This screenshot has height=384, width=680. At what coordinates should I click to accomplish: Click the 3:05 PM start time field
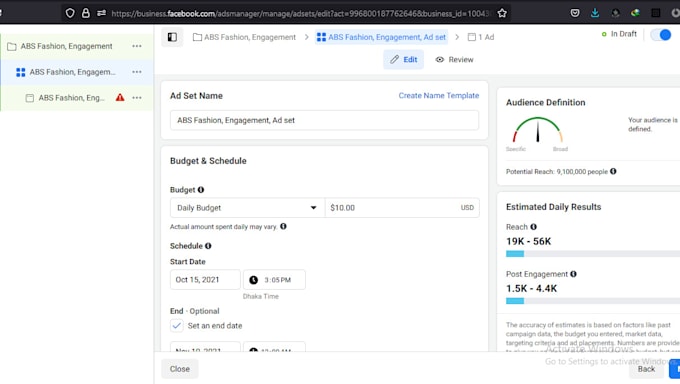point(274,279)
